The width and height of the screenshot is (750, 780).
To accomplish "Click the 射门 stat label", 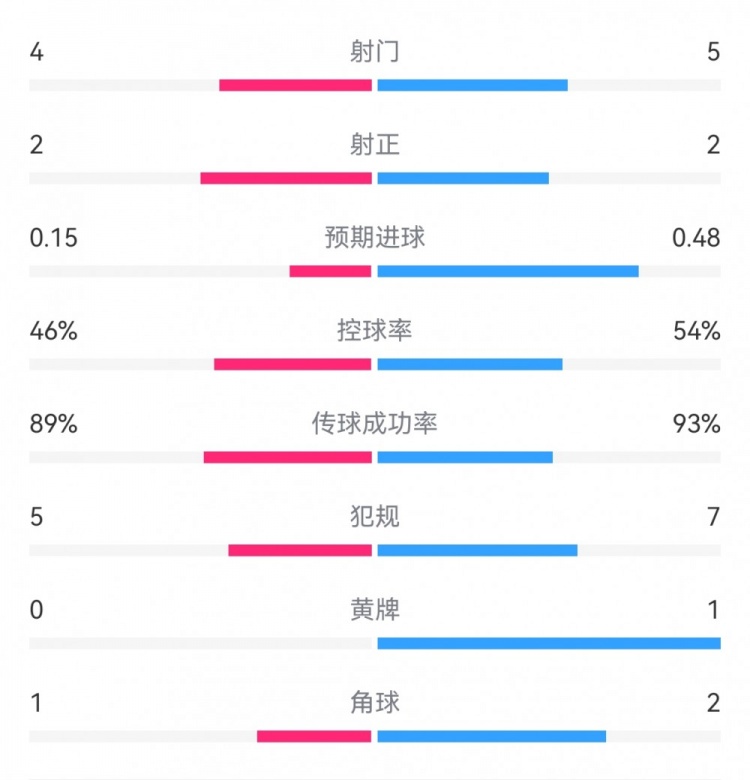I will coord(375,52).
